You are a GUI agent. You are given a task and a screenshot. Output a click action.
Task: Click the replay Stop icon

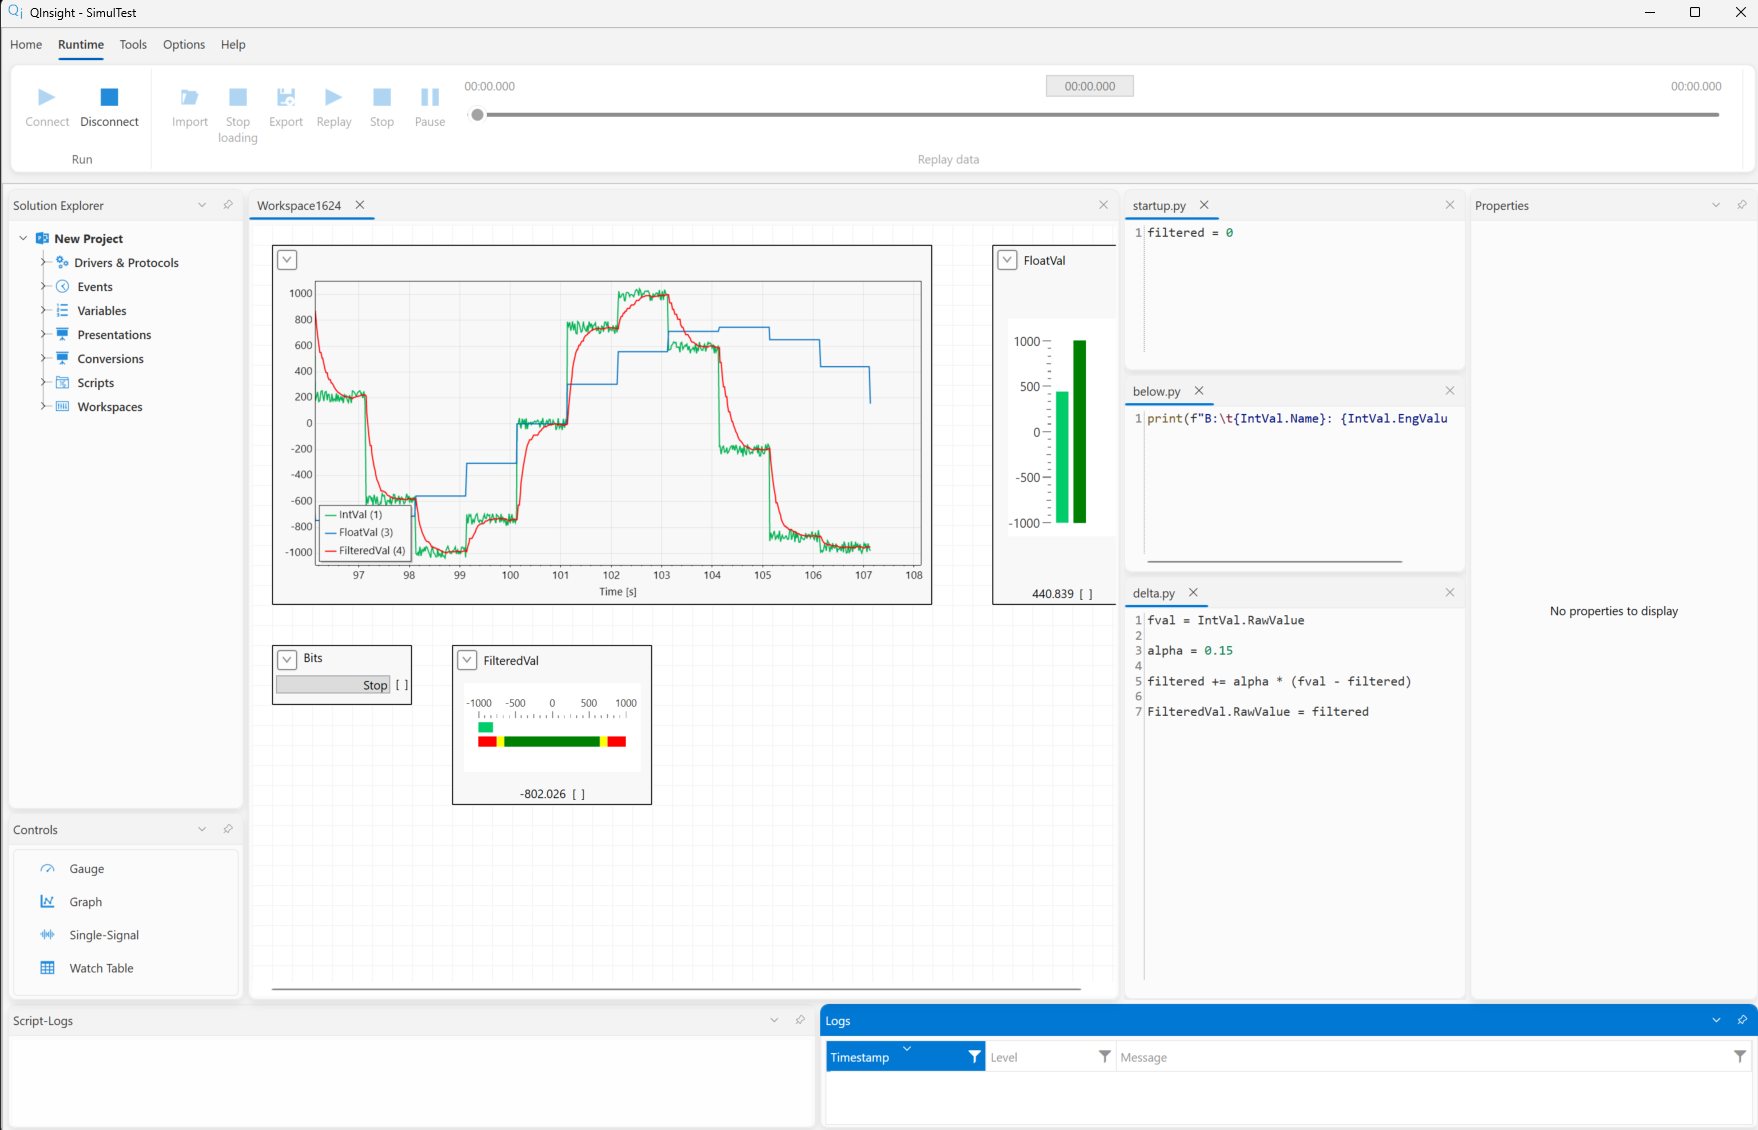(x=382, y=97)
